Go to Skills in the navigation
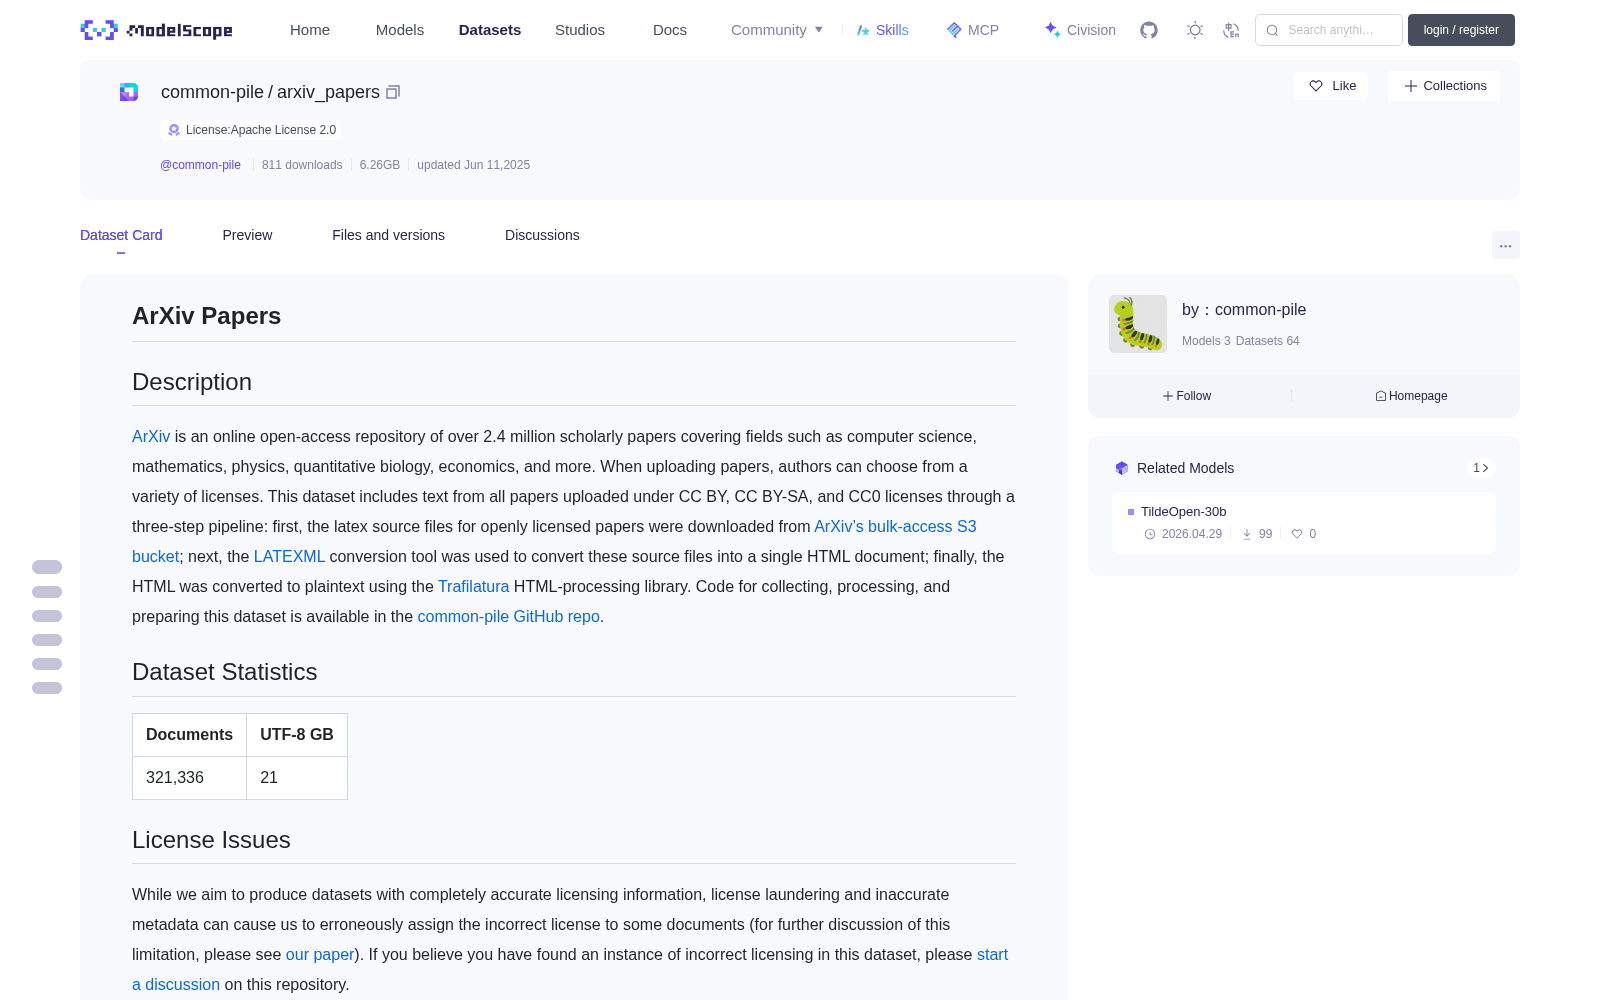The height and width of the screenshot is (1000, 1600). 882,30
